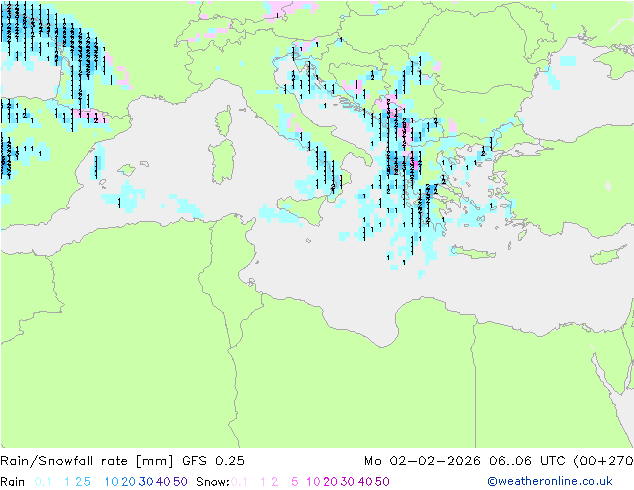The height and width of the screenshot is (490, 634).
Task: Pick the Snow legend 10 value
Action: pyautogui.click(x=313, y=482)
